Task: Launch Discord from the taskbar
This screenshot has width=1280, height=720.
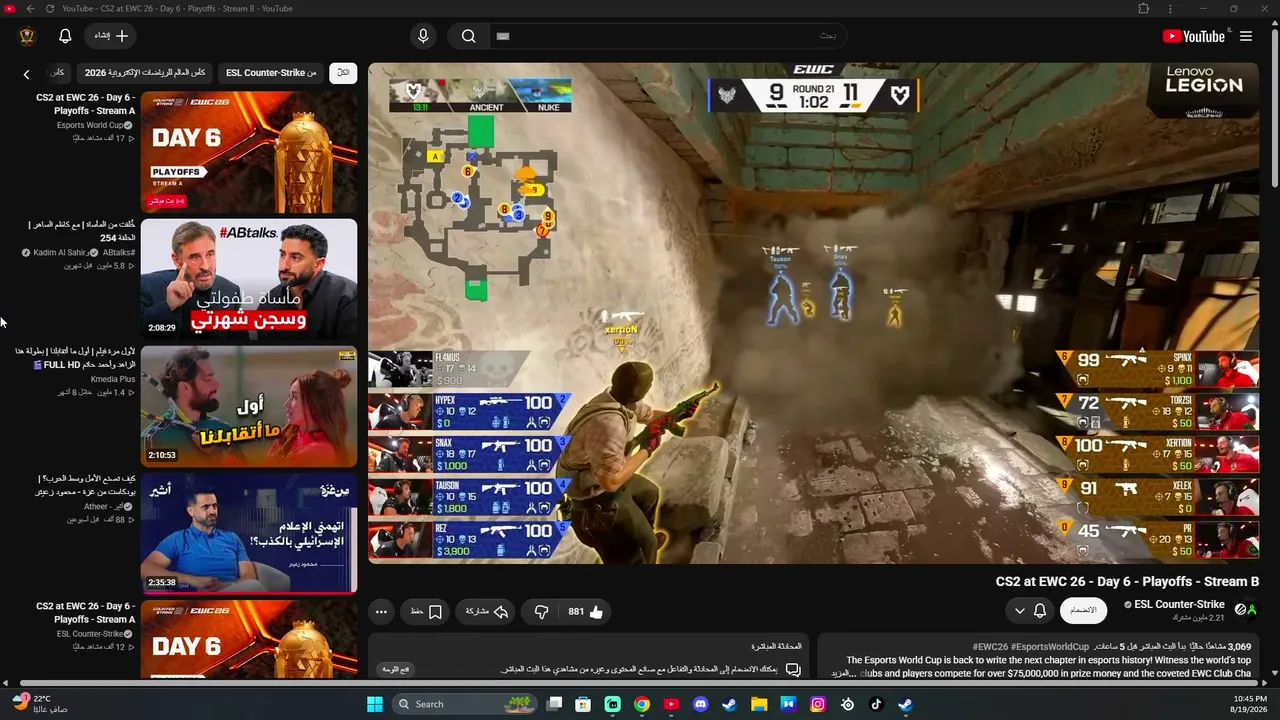Action: click(700, 704)
